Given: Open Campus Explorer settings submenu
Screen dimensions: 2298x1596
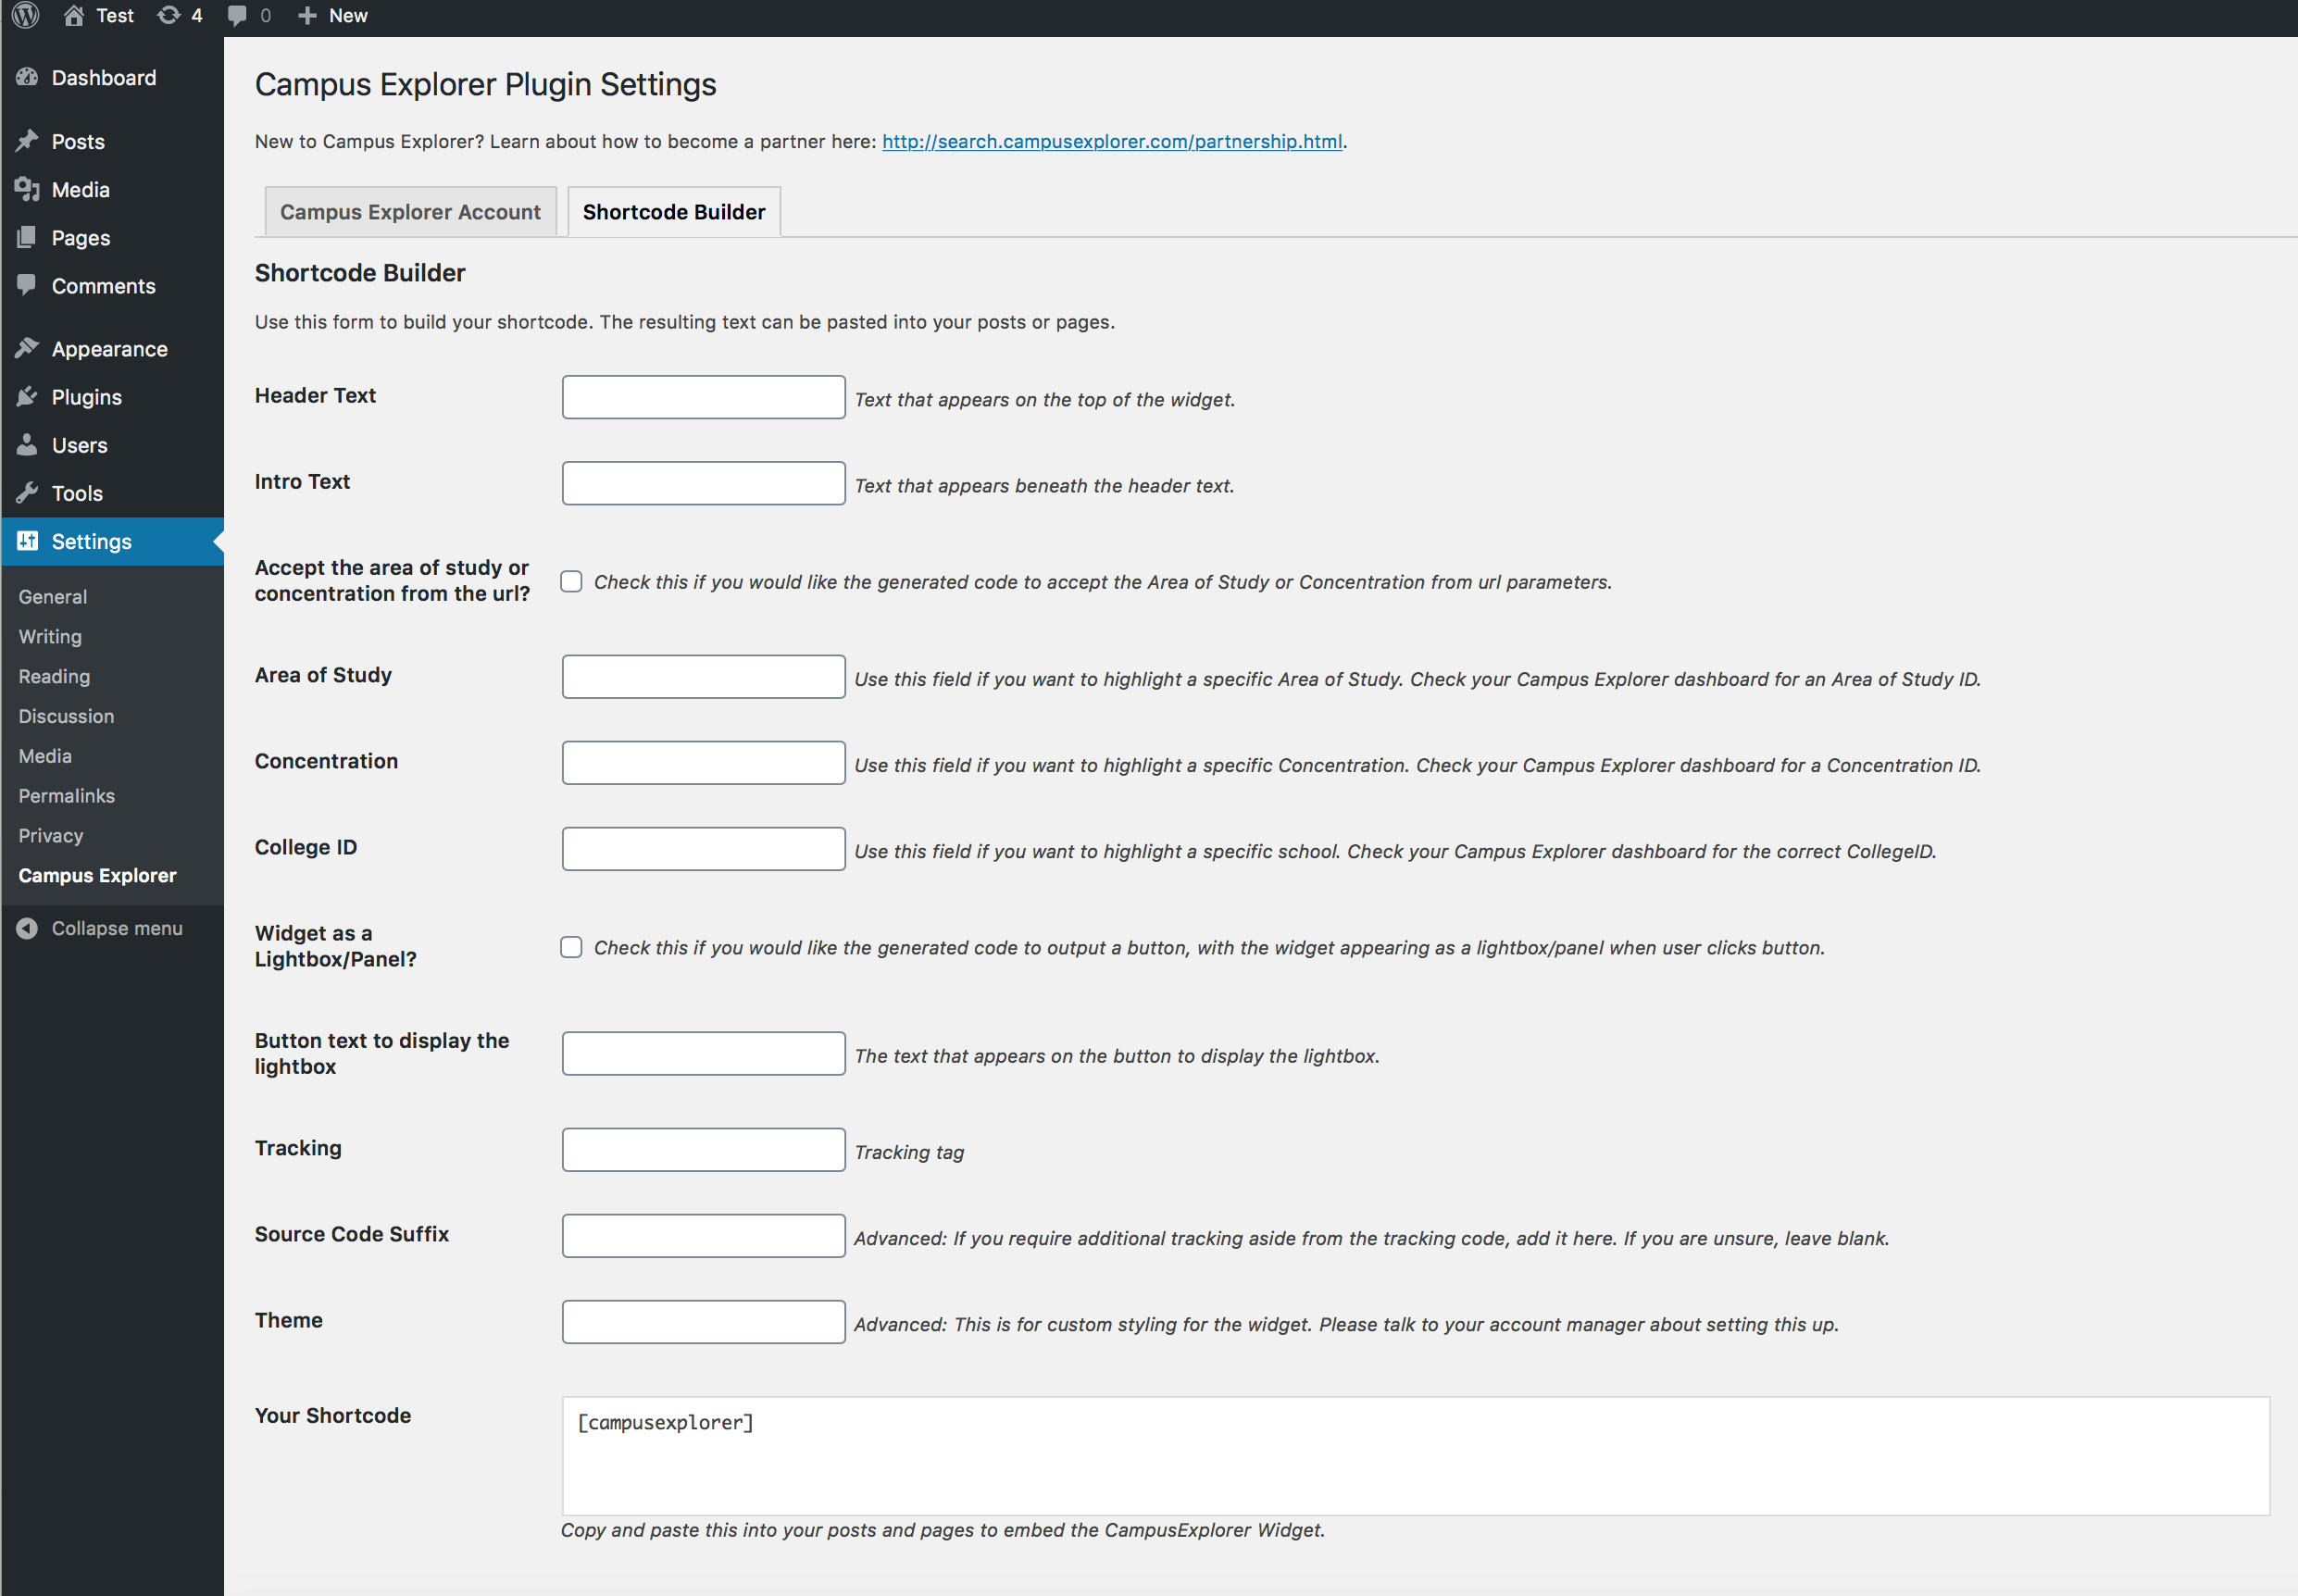Looking at the screenshot, I should pyautogui.click(x=97, y=876).
